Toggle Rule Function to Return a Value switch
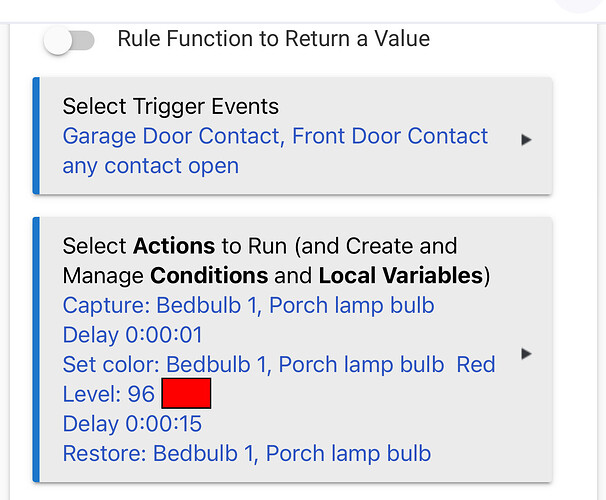The height and width of the screenshot is (500, 606). [69, 40]
